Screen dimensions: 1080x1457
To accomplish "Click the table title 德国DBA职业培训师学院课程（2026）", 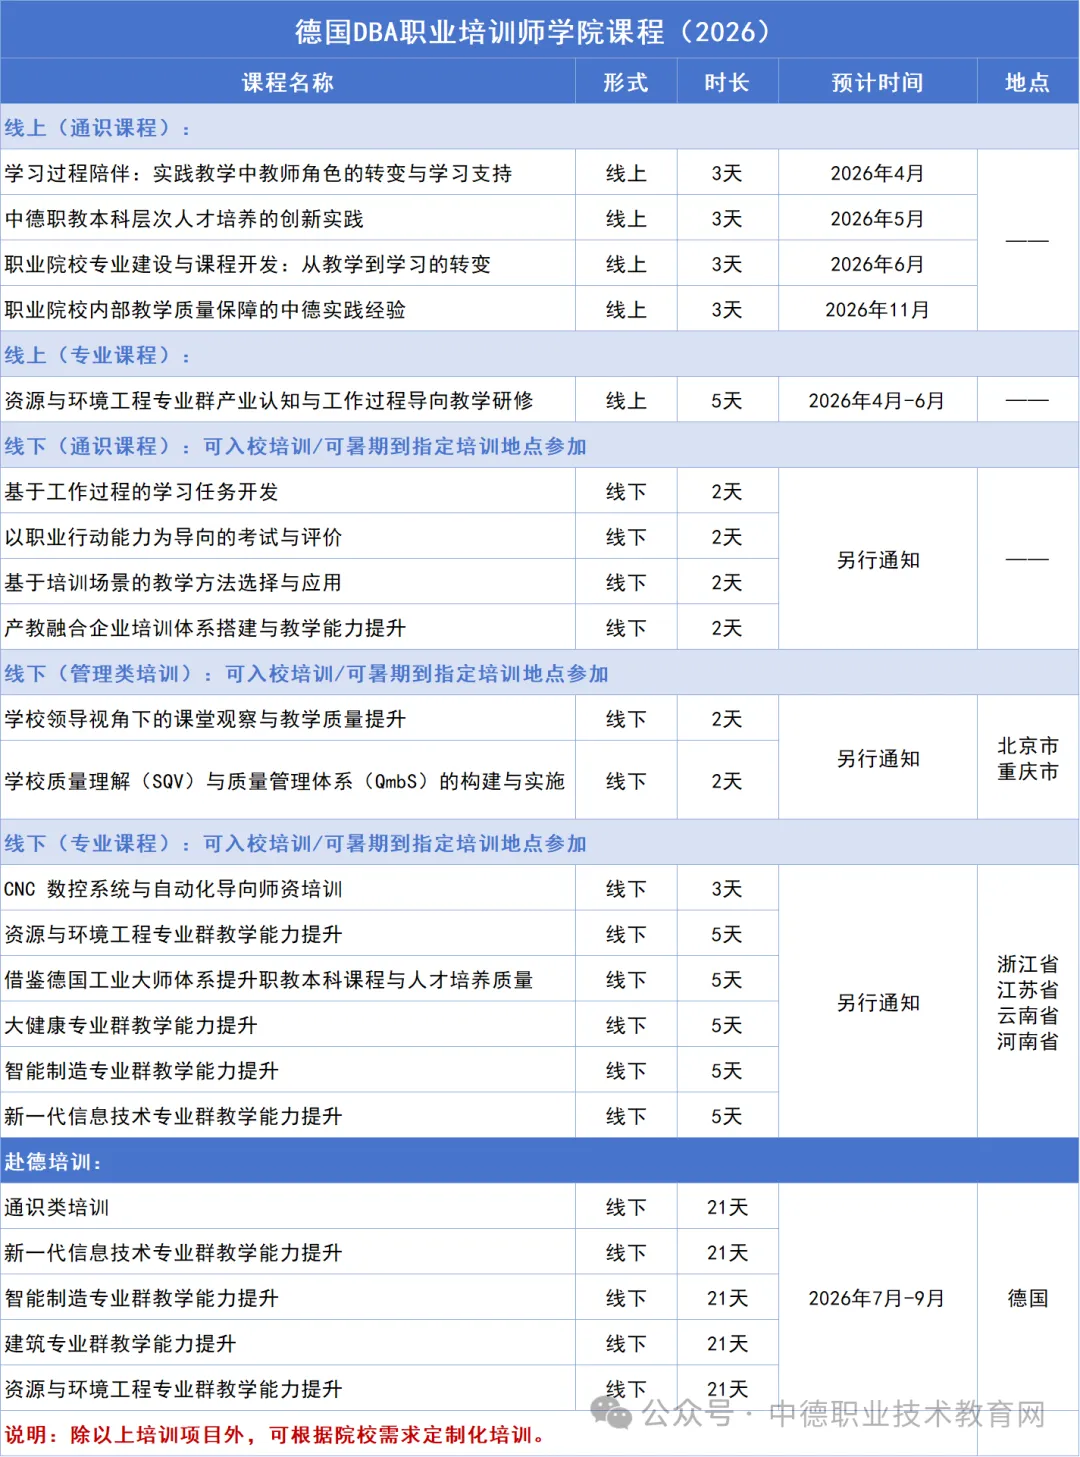I will click(x=538, y=31).
